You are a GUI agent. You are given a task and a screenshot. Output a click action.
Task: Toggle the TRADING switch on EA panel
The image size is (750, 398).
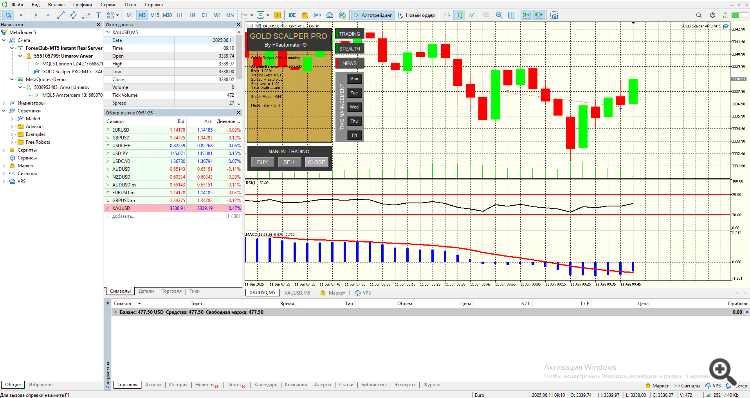click(349, 34)
